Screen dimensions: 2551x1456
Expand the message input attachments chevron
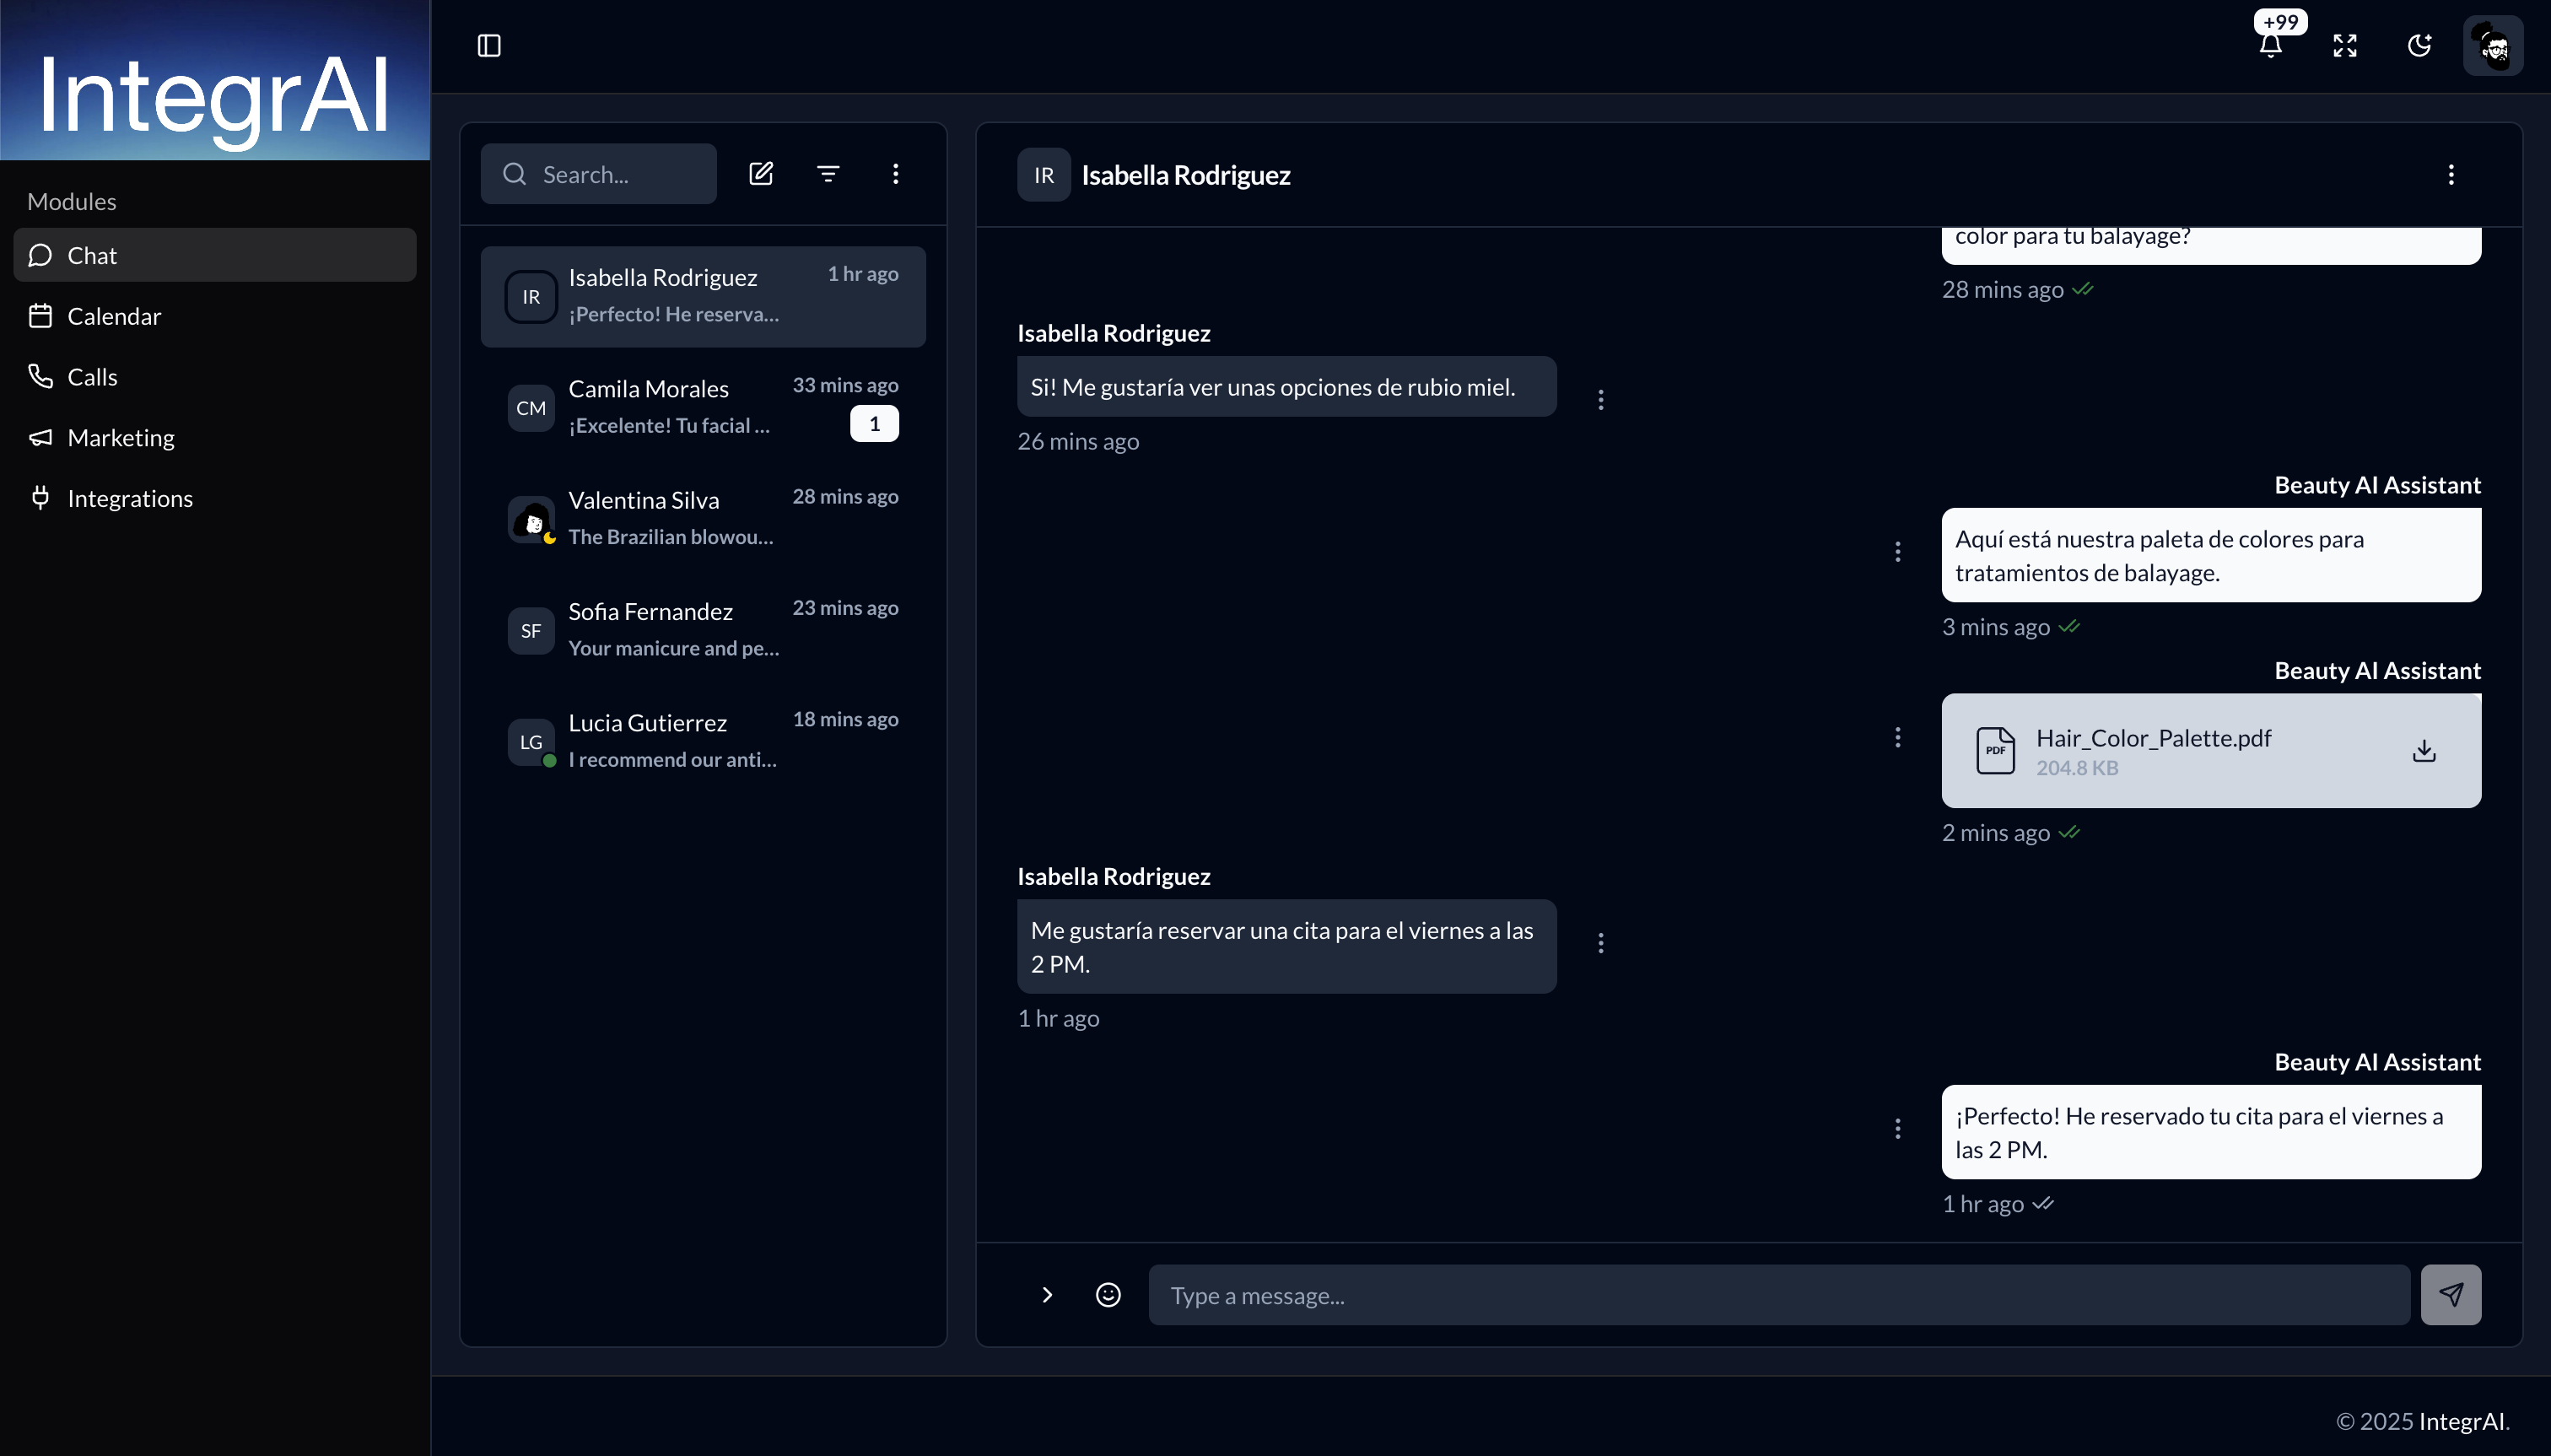pos(1047,1295)
